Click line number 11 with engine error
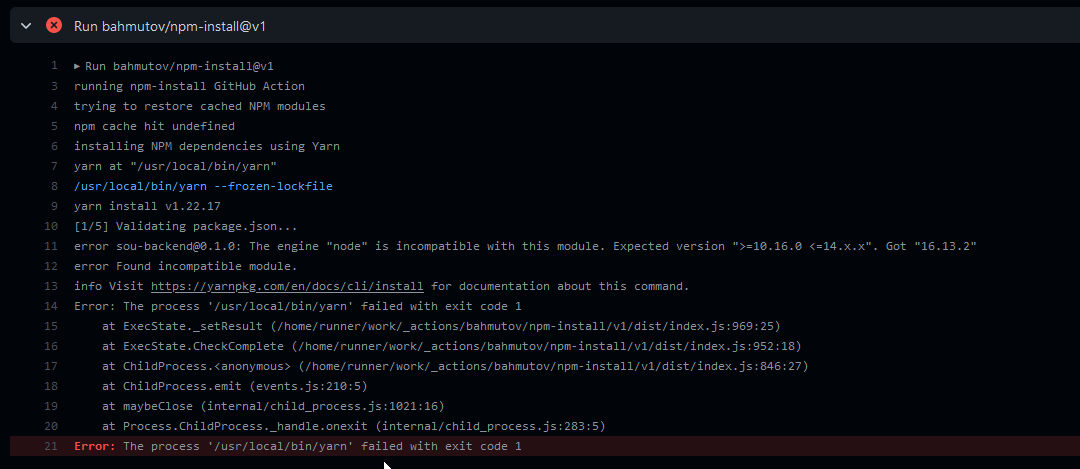This screenshot has width=1080, height=469. click(51, 246)
